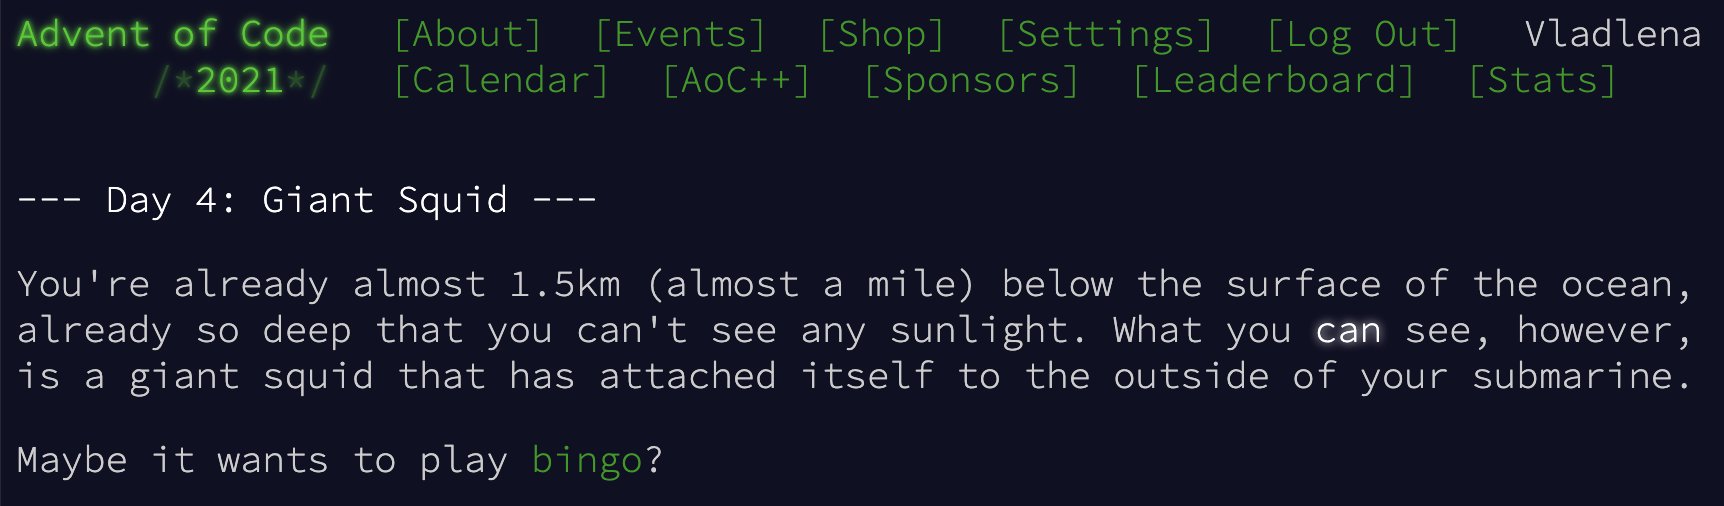
Task: Click the "Maybe it wants to play" text
Action: coord(262,461)
